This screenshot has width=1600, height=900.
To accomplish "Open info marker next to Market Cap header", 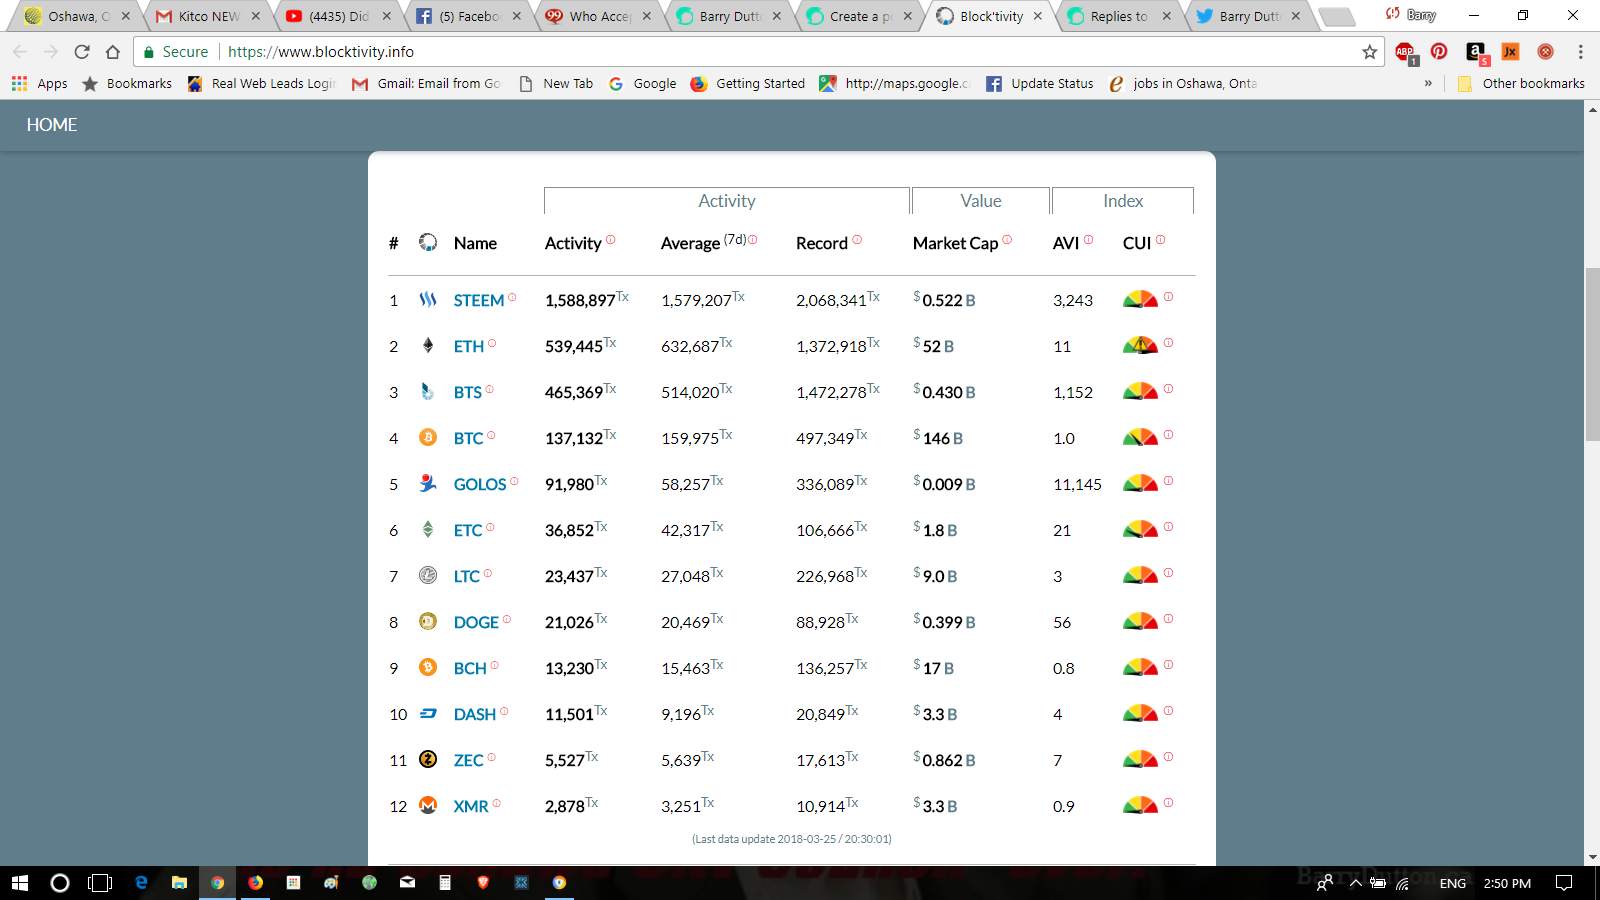I will point(1007,239).
